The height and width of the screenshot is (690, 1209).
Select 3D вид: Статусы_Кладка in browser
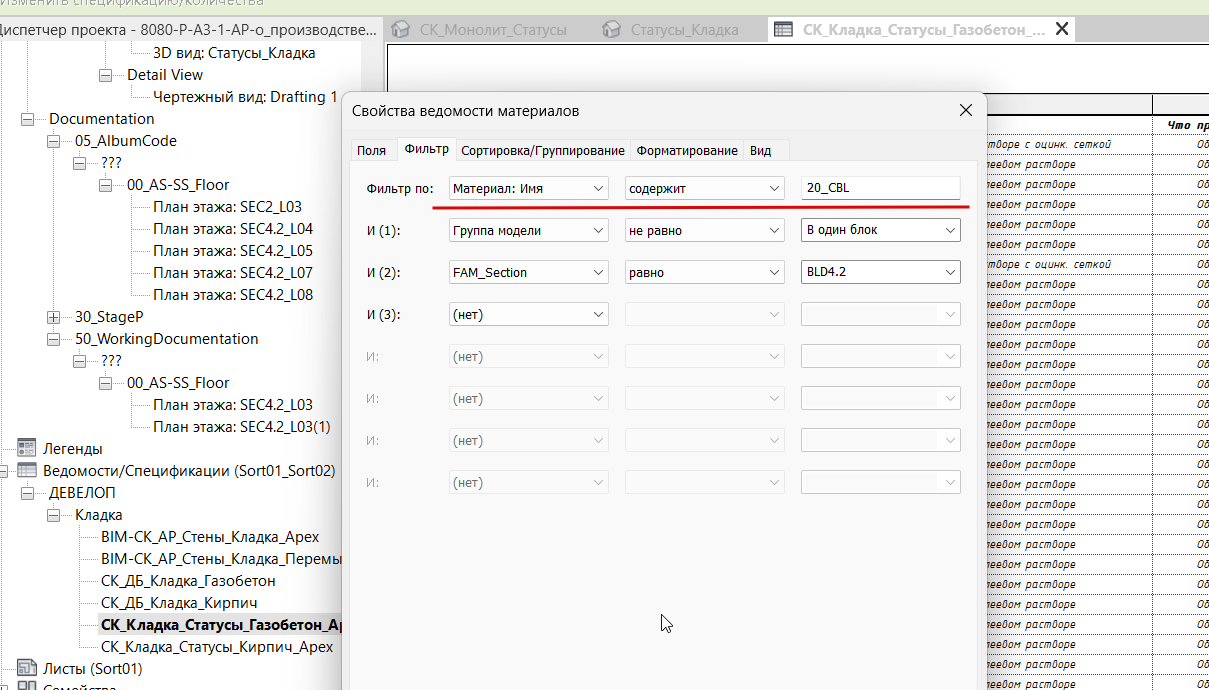tap(234, 53)
